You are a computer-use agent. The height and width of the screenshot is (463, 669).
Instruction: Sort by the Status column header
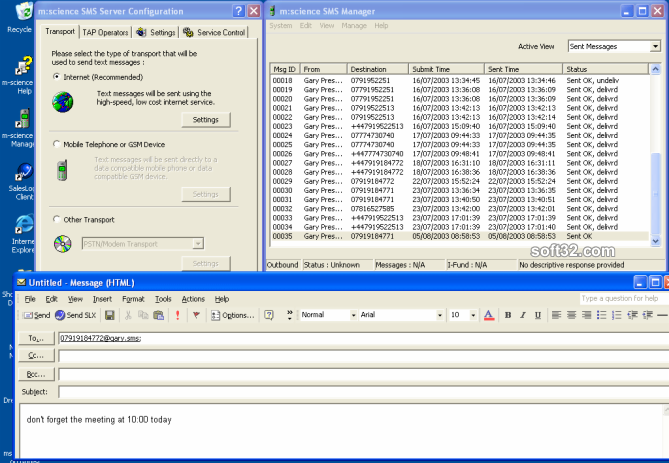click(x=606, y=69)
